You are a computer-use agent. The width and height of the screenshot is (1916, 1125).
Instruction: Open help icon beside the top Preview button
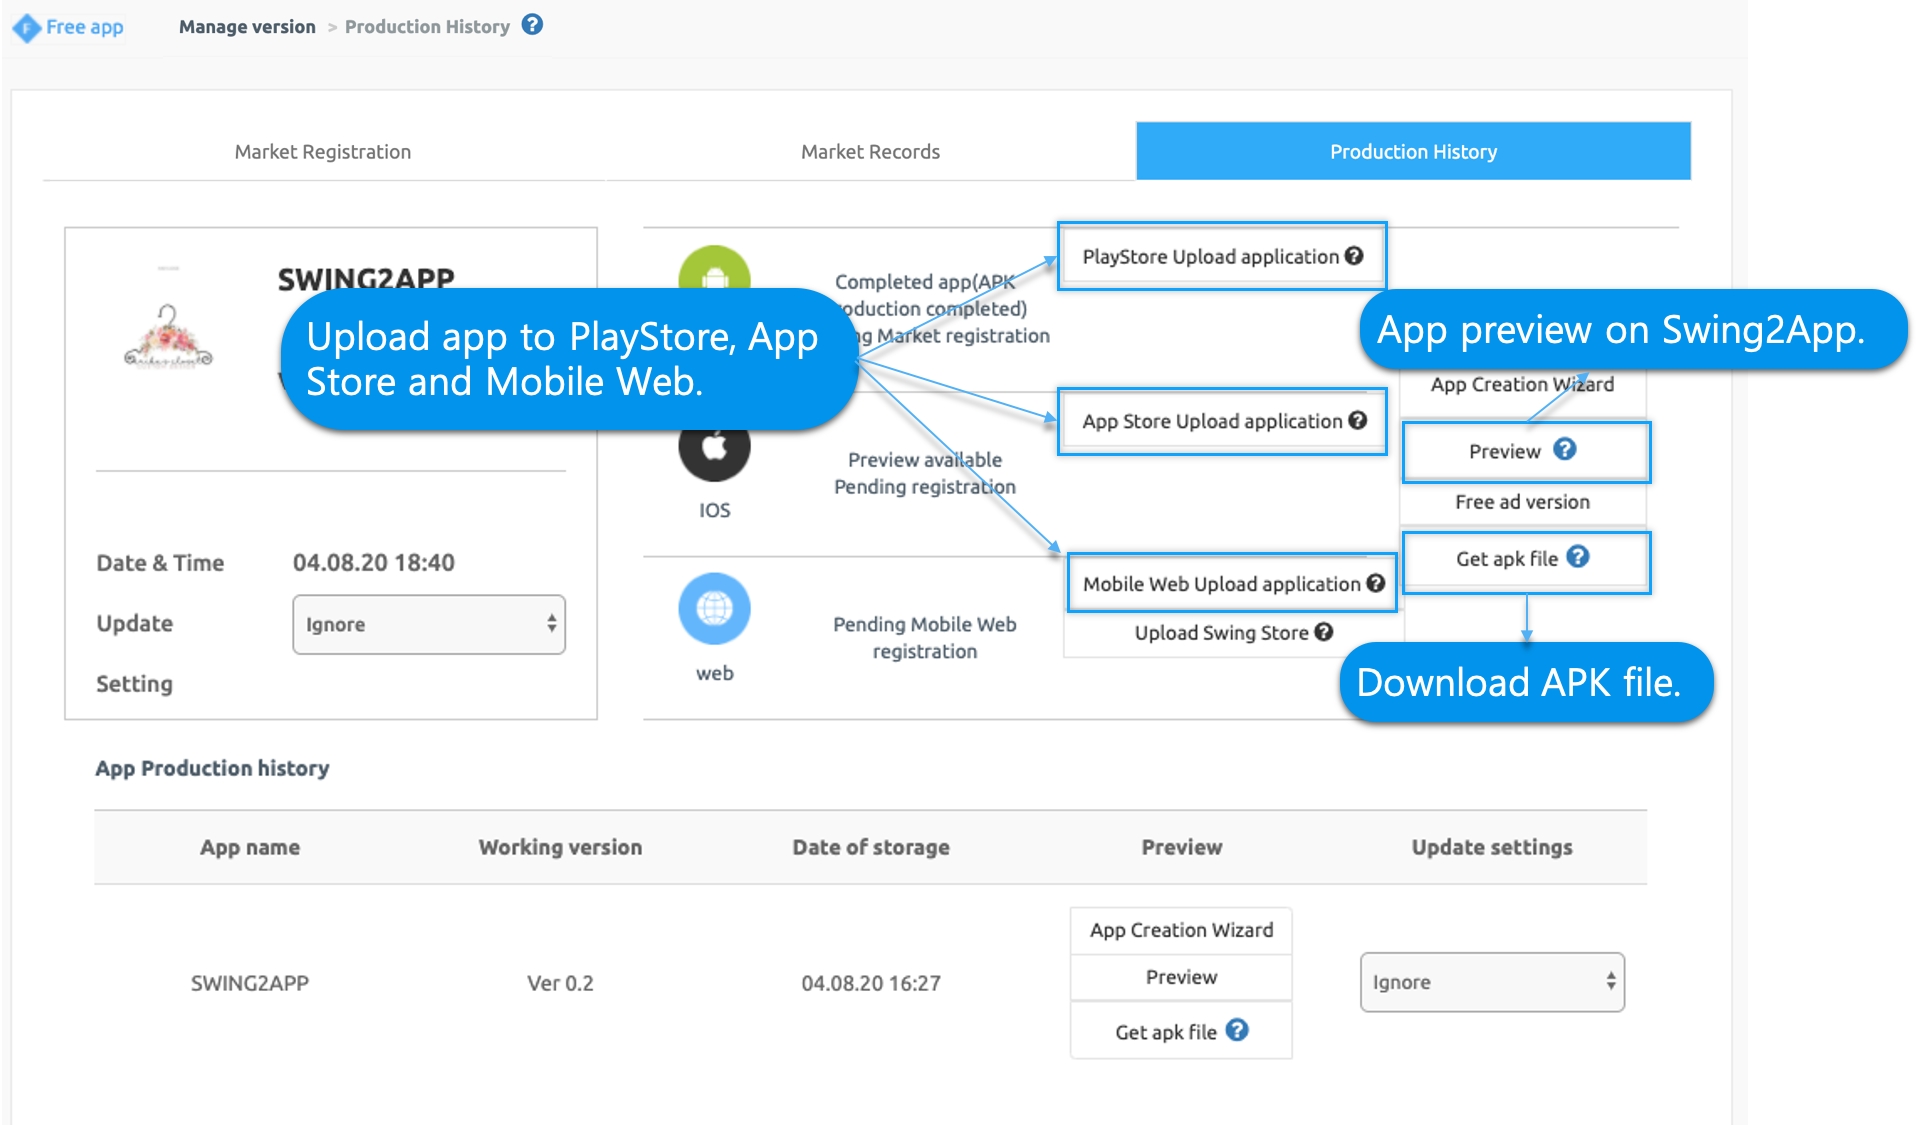pos(1565,449)
